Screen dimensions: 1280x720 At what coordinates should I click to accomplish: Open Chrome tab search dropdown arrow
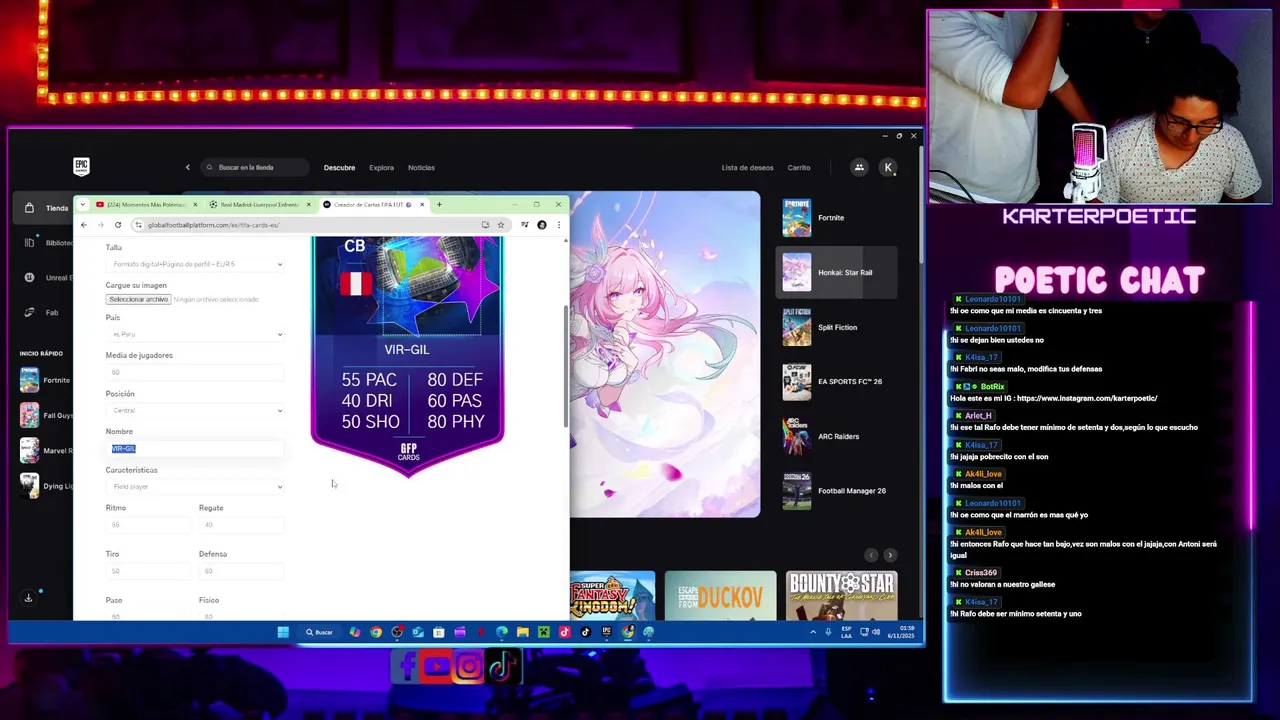[83, 204]
